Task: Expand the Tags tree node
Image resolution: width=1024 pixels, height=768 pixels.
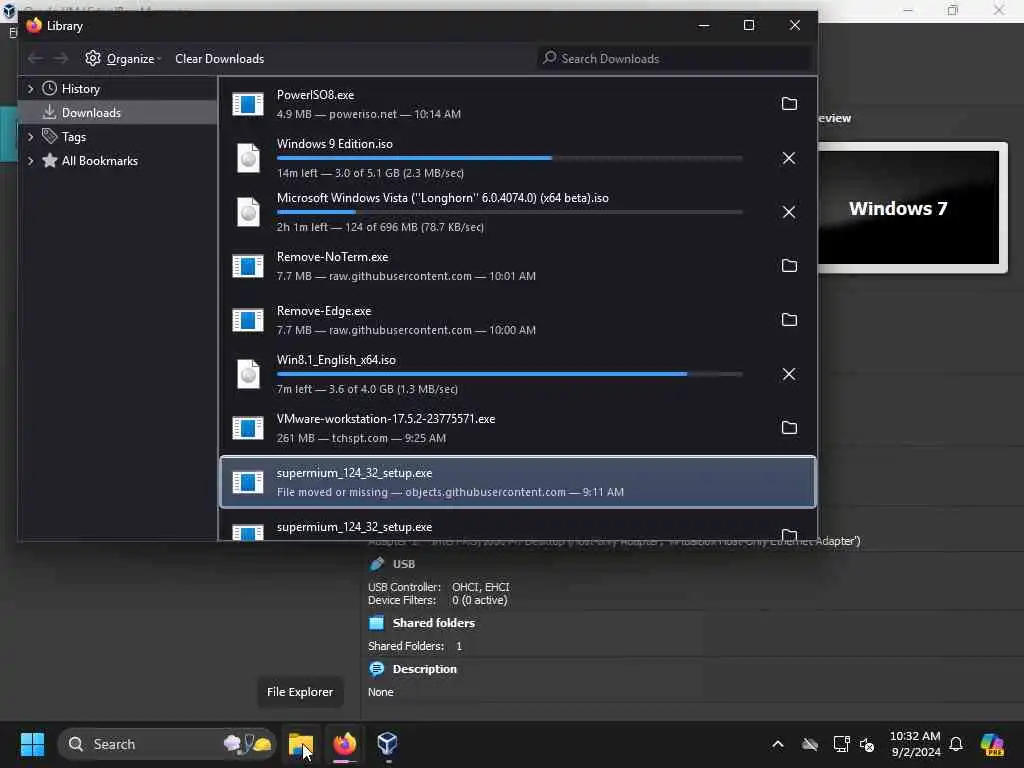Action: tap(30, 136)
